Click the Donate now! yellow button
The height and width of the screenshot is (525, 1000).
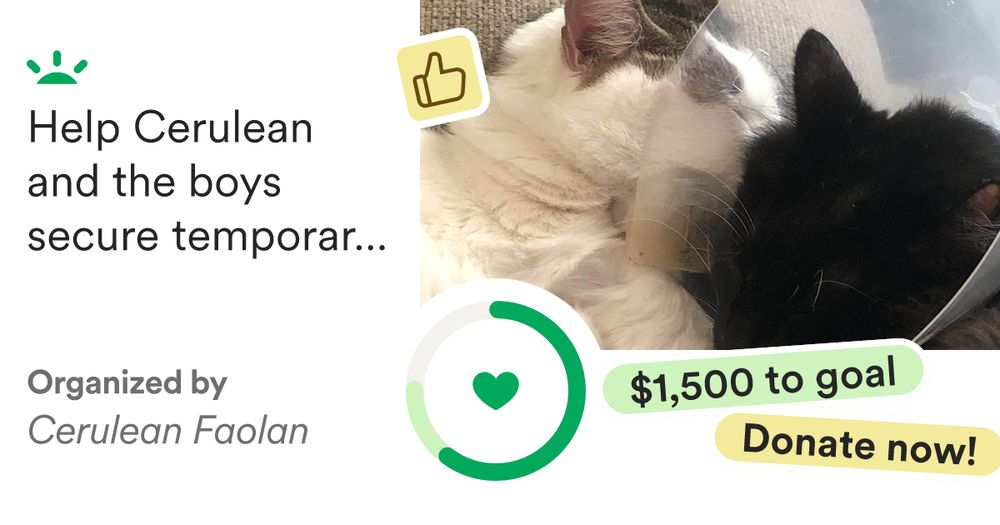tap(858, 444)
